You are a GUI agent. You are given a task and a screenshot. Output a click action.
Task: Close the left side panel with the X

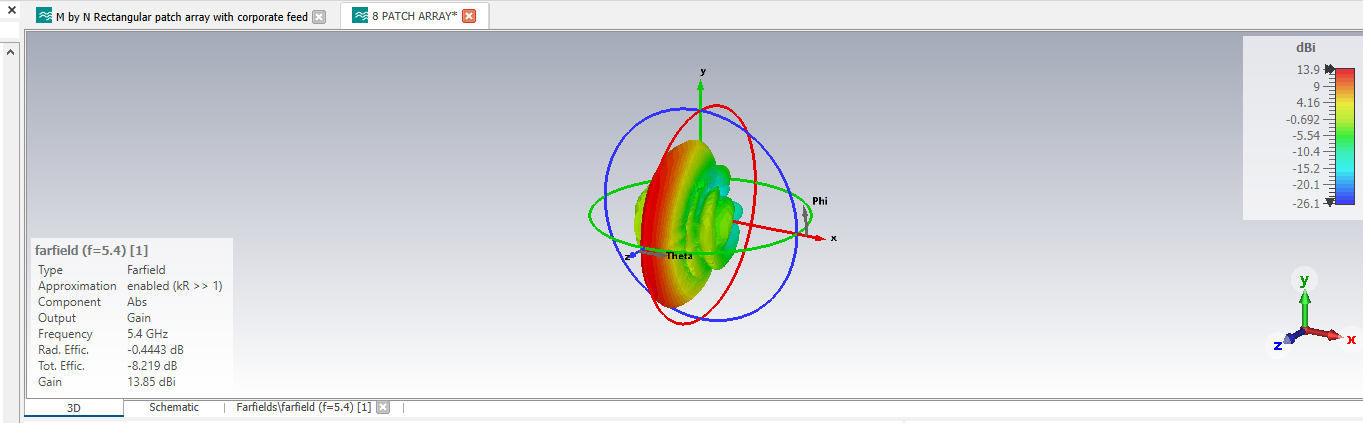tap(13, 10)
